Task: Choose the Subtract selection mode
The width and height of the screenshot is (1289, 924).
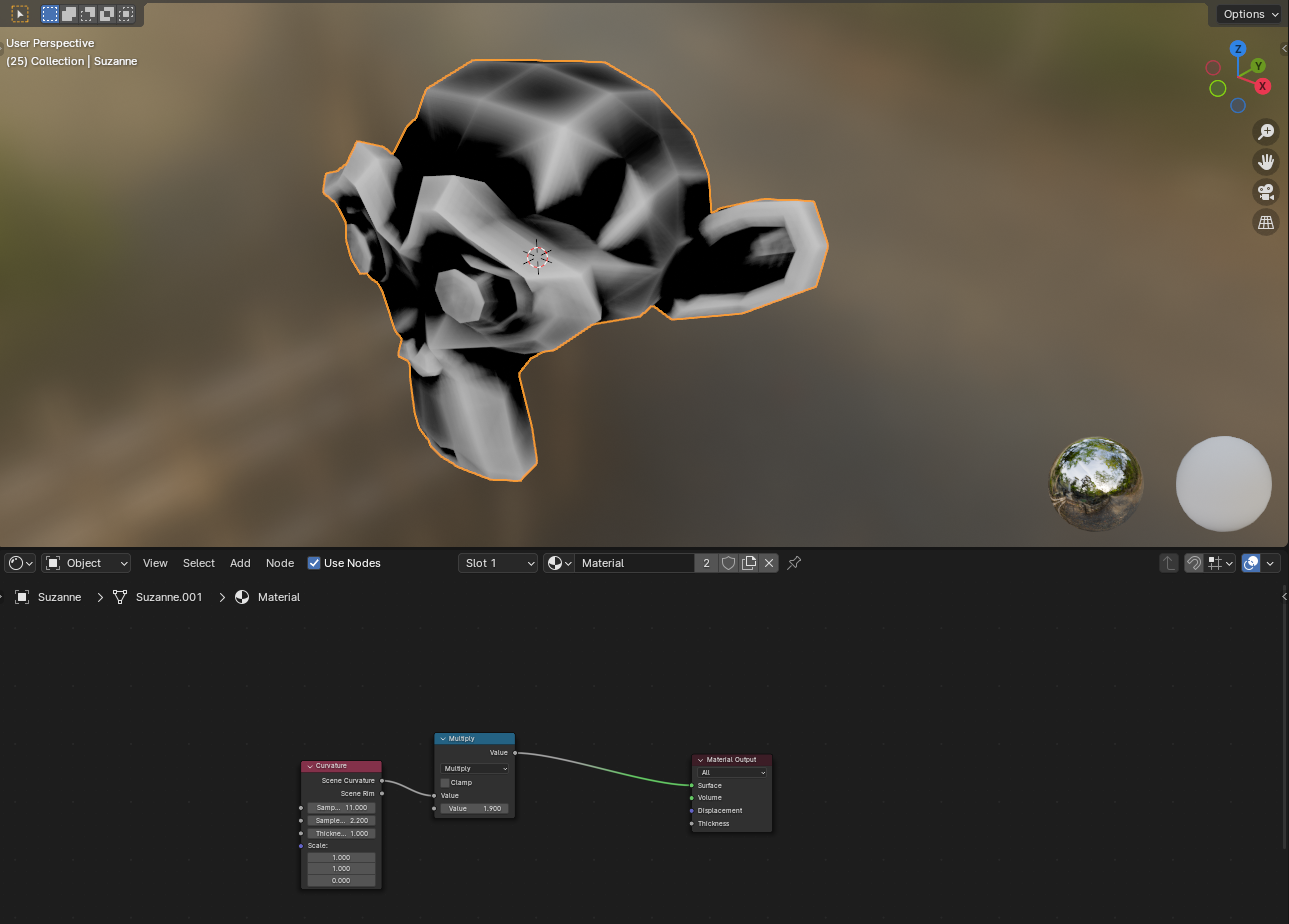Action: (88, 14)
